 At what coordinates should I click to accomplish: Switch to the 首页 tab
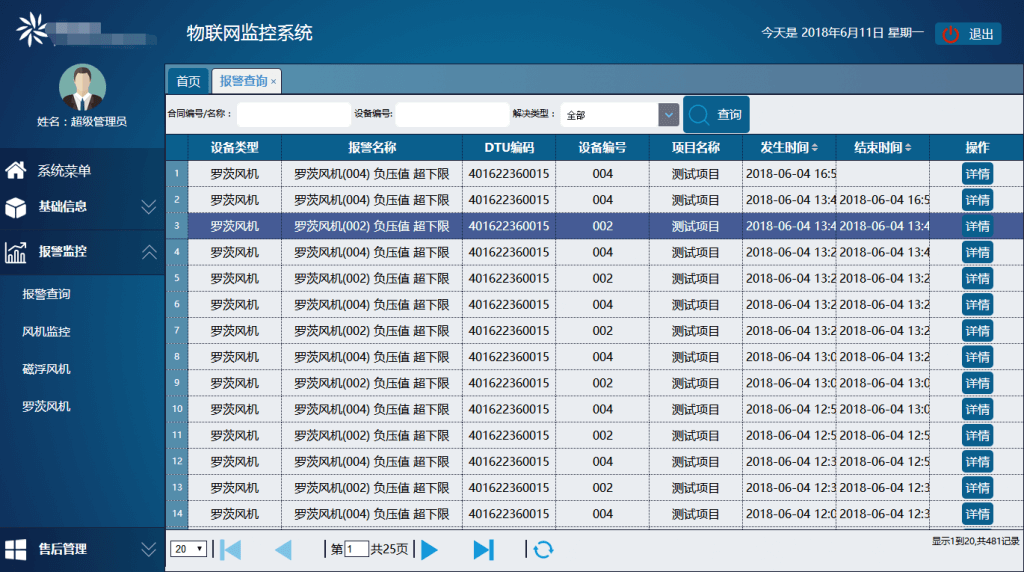188,81
